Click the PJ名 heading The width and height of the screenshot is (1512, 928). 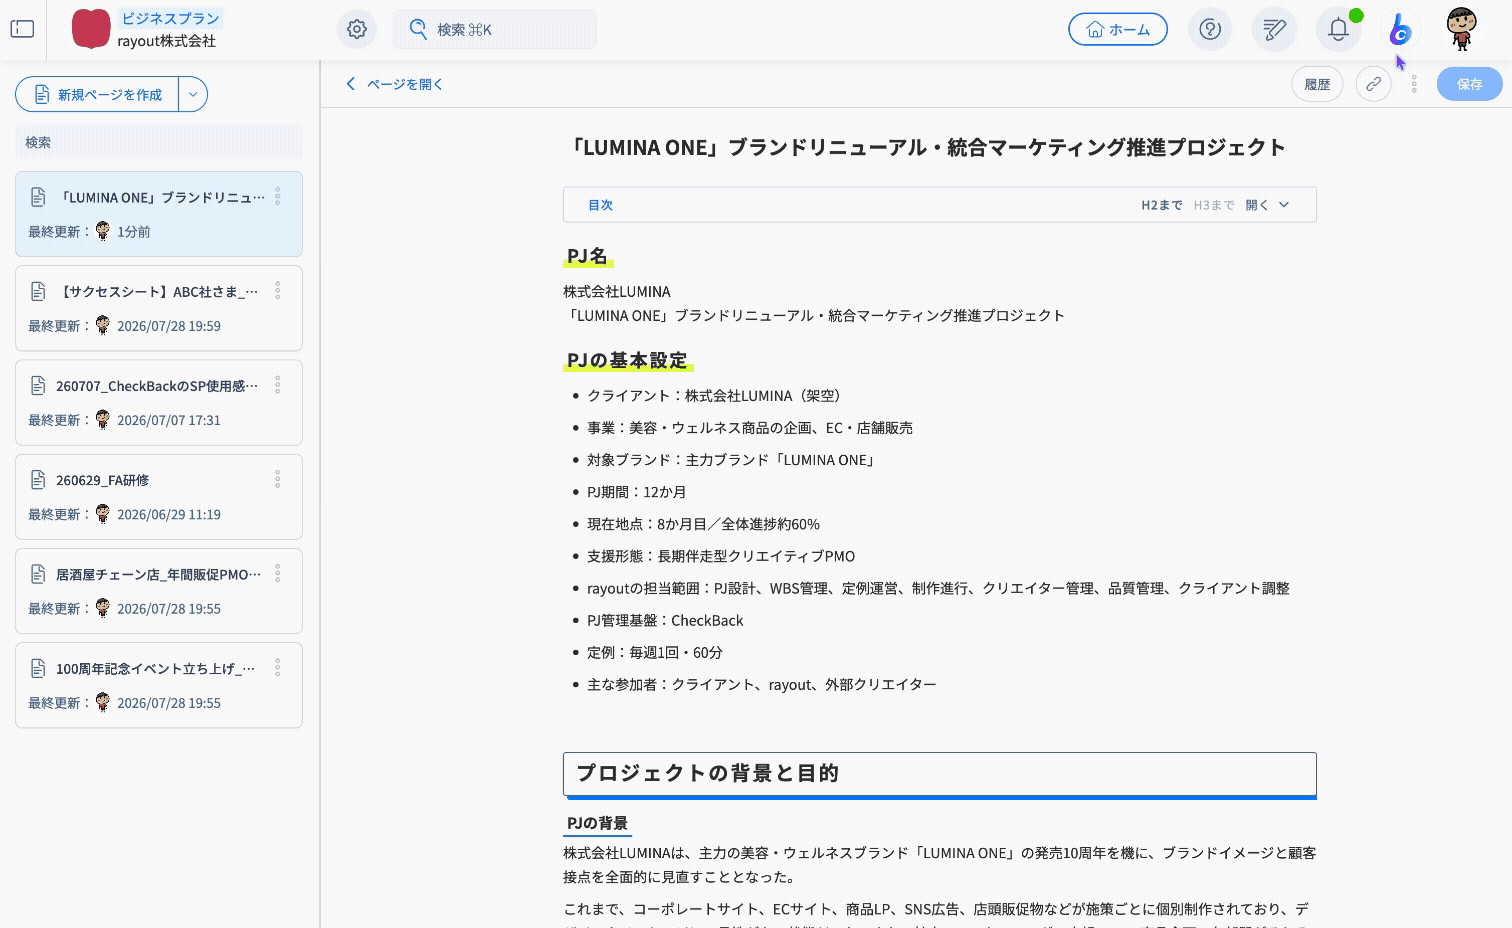(587, 256)
